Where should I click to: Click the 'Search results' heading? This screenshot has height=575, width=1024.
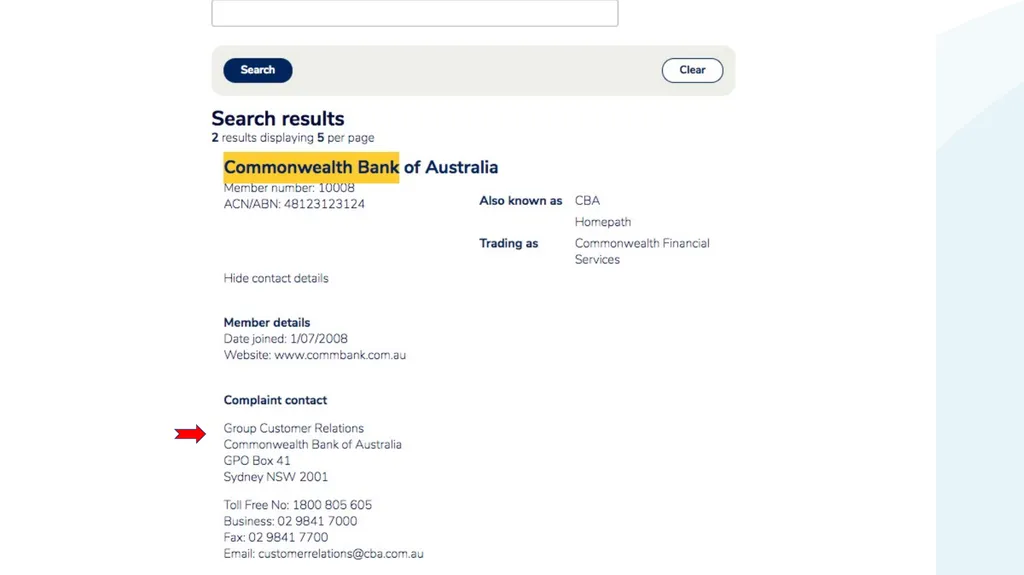(x=278, y=119)
